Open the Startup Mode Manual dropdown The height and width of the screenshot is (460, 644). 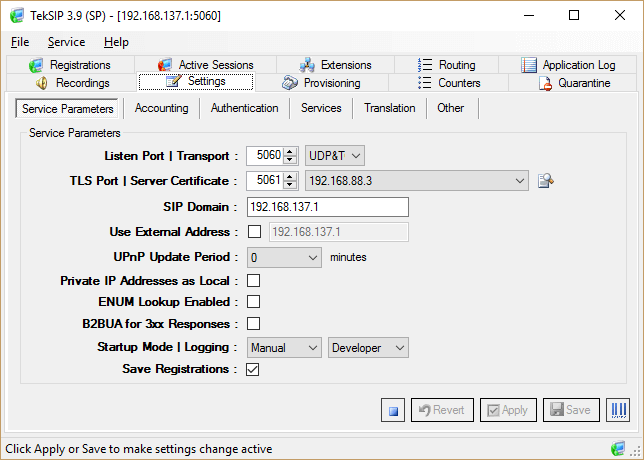point(284,348)
